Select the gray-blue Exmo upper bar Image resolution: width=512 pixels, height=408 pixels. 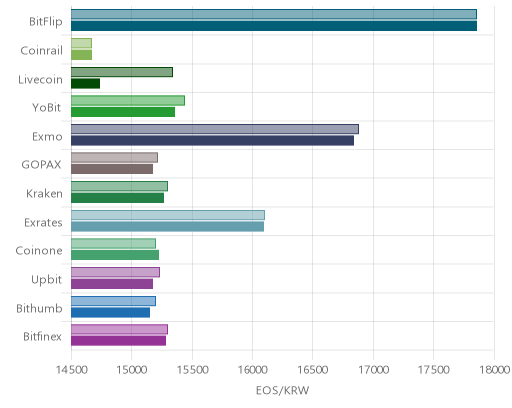[x=215, y=129]
